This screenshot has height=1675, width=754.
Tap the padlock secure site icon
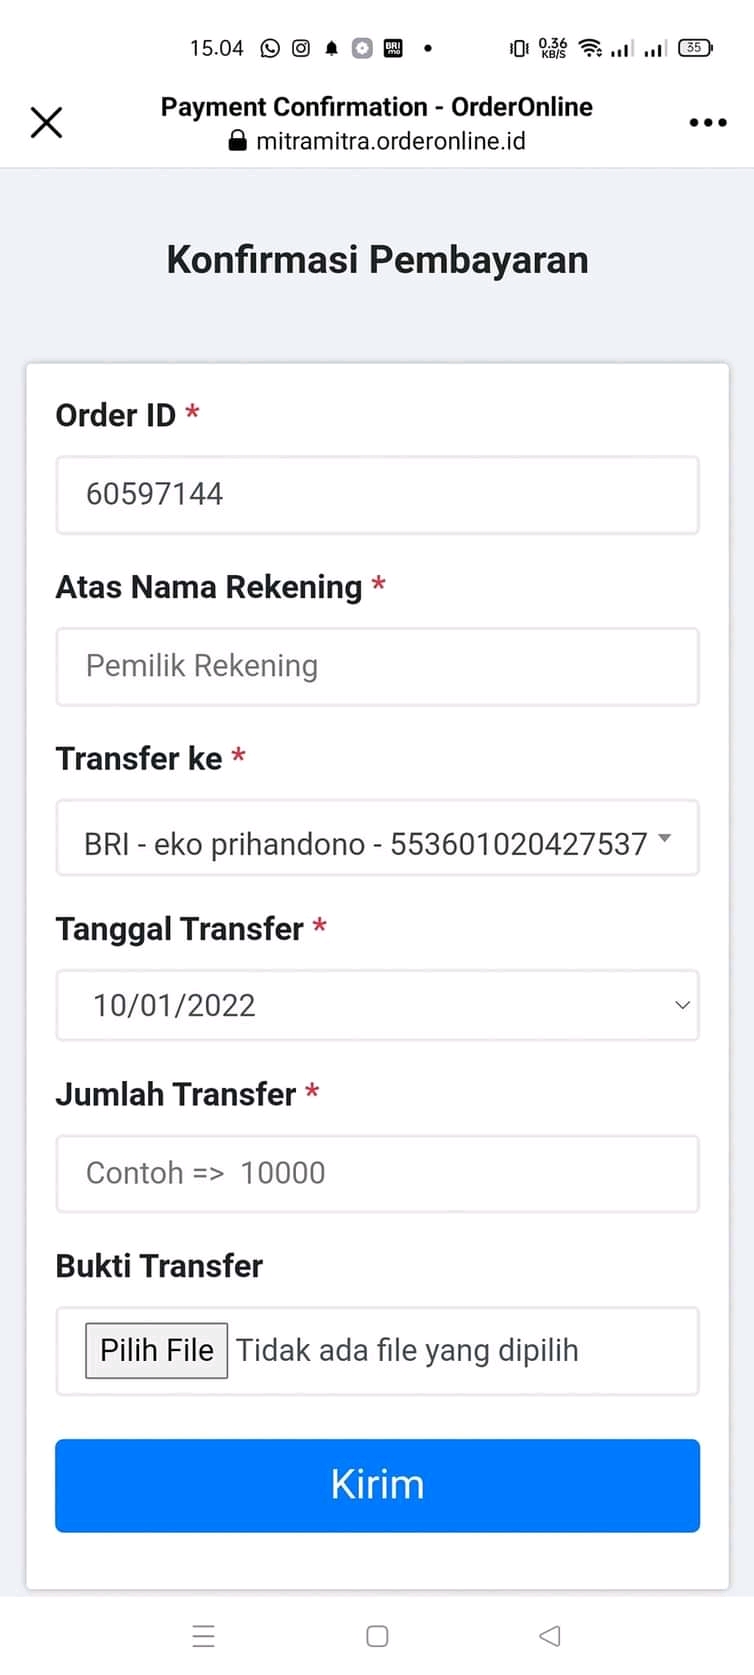click(x=237, y=141)
